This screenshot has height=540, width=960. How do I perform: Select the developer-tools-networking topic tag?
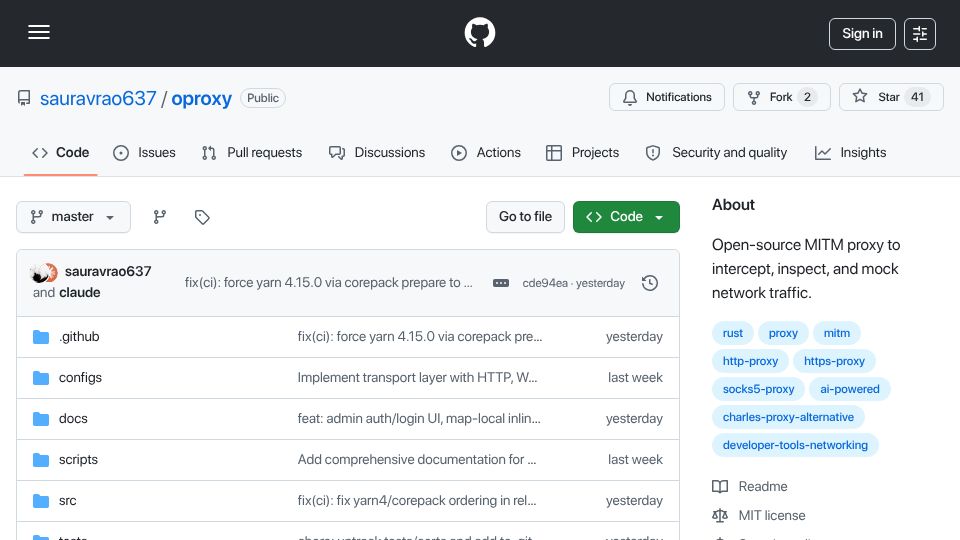pos(795,446)
